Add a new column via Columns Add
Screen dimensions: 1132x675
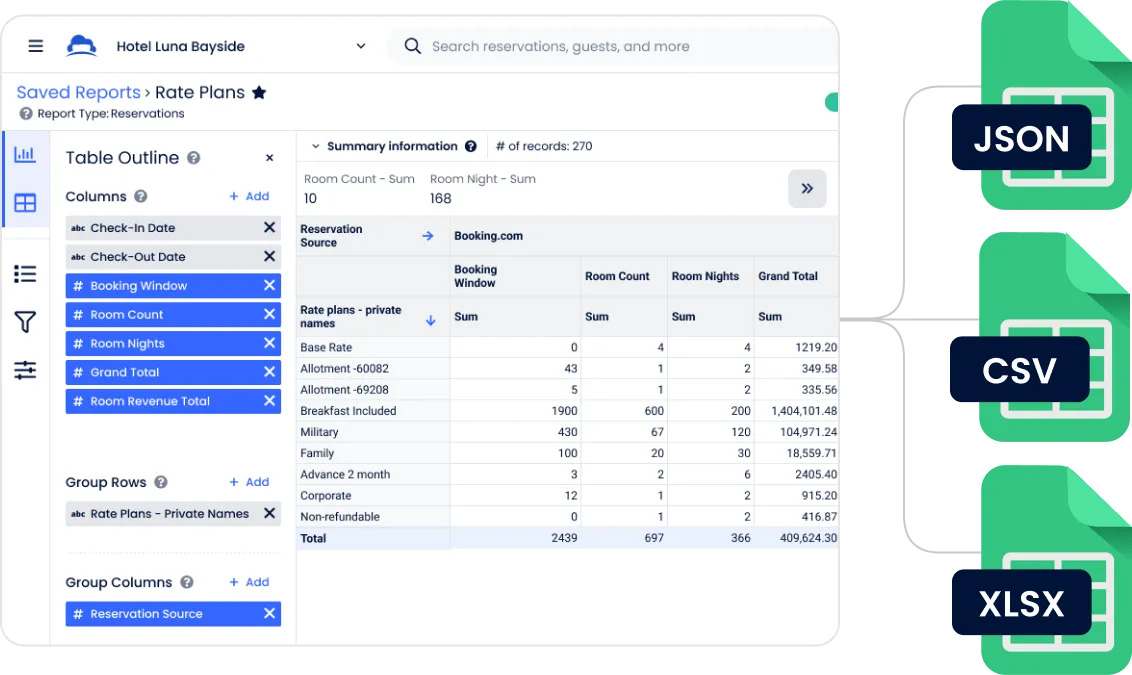[249, 197]
